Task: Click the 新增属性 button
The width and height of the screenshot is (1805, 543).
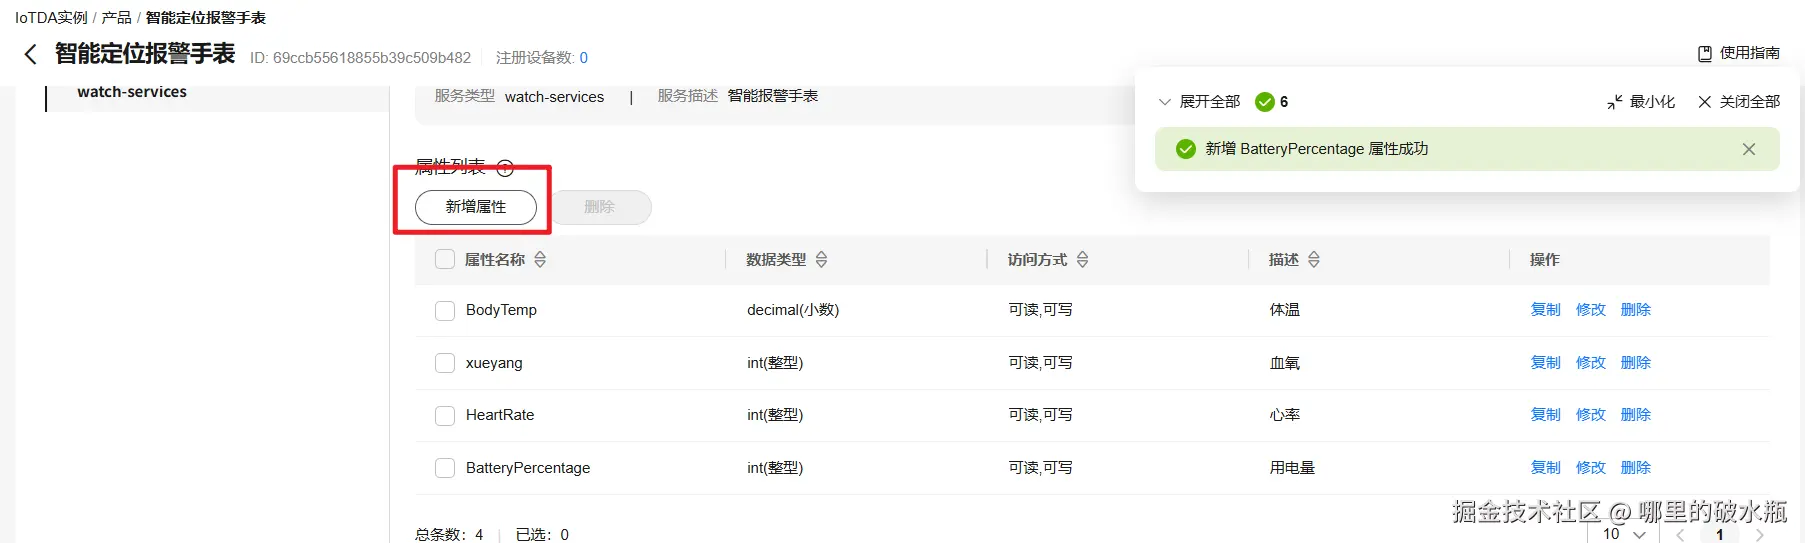Action: (x=476, y=207)
